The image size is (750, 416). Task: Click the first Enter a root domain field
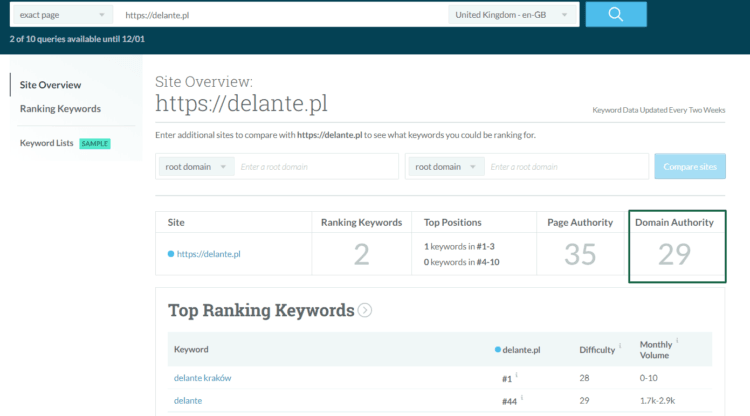(317, 166)
